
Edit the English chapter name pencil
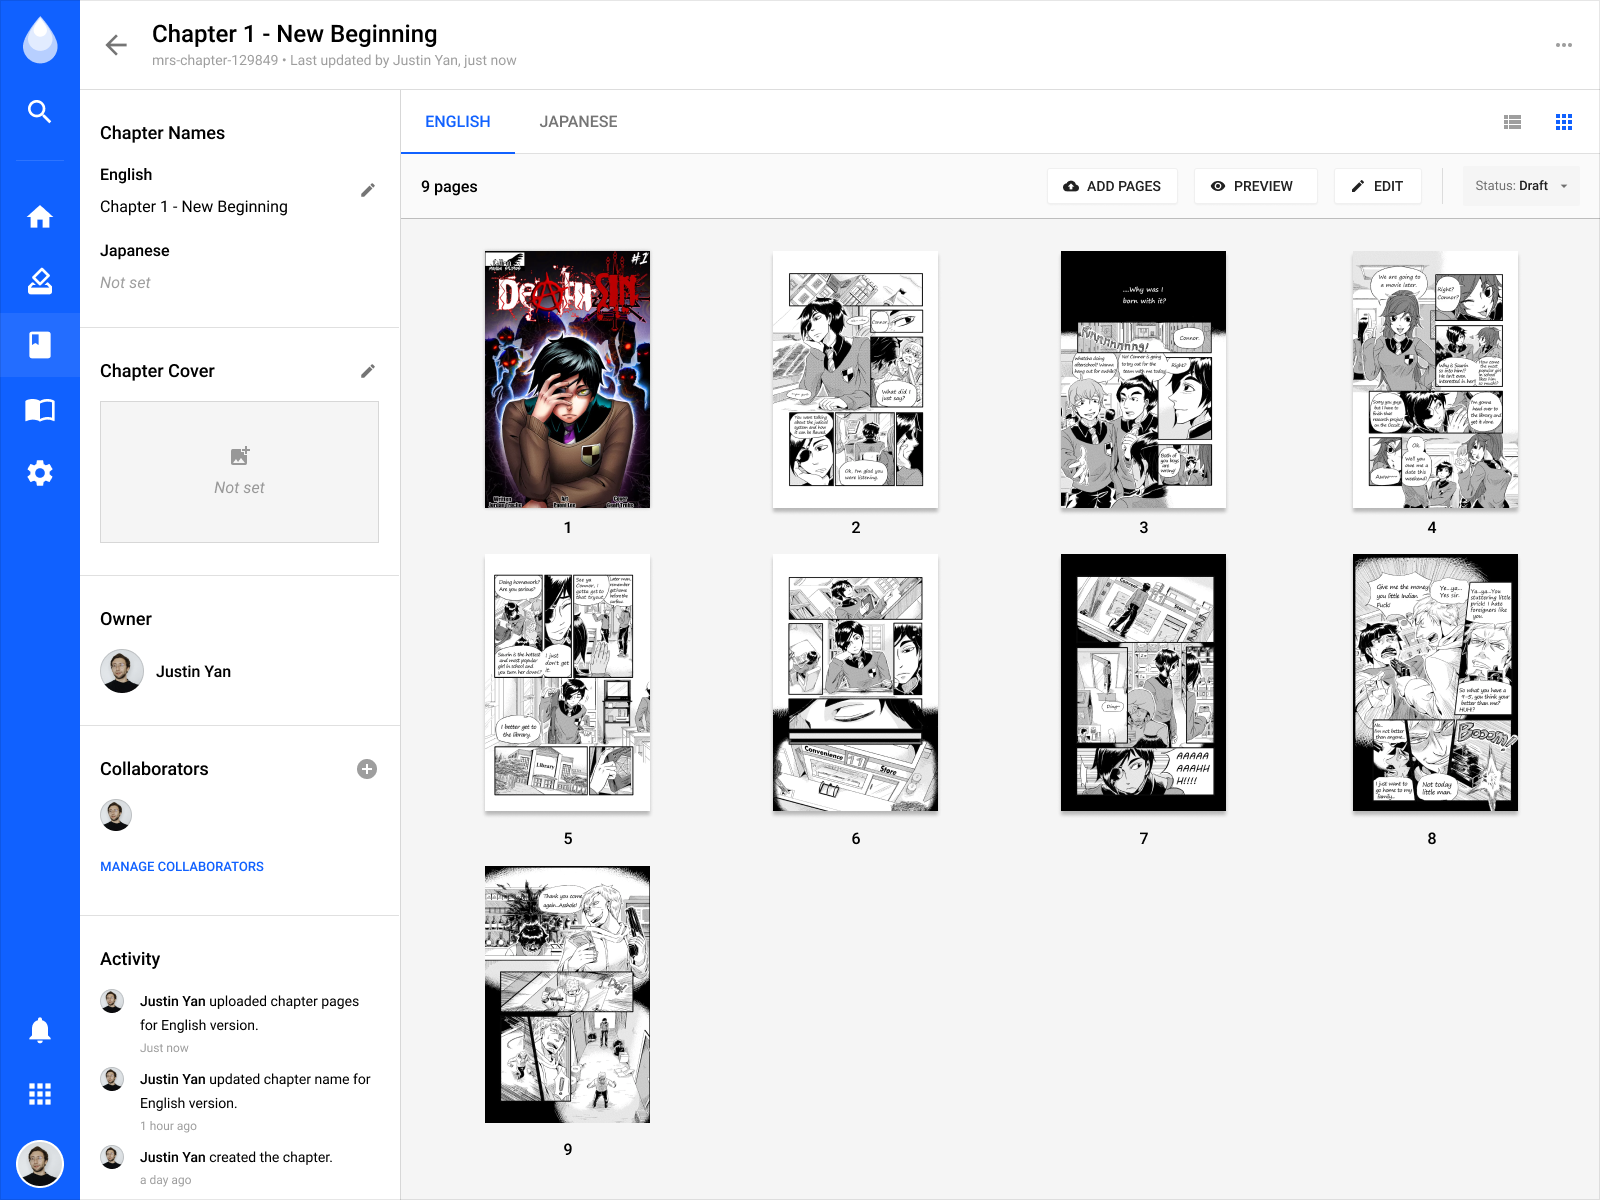pos(368,190)
